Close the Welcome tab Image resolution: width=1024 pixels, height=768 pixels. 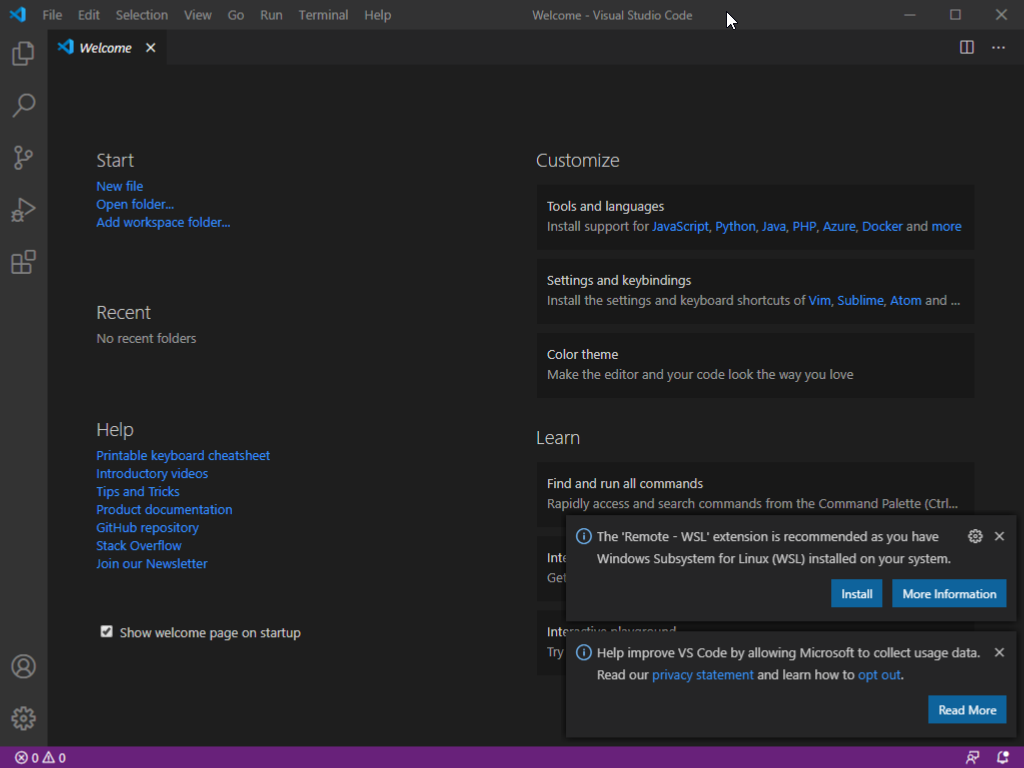click(x=151, y=47)
